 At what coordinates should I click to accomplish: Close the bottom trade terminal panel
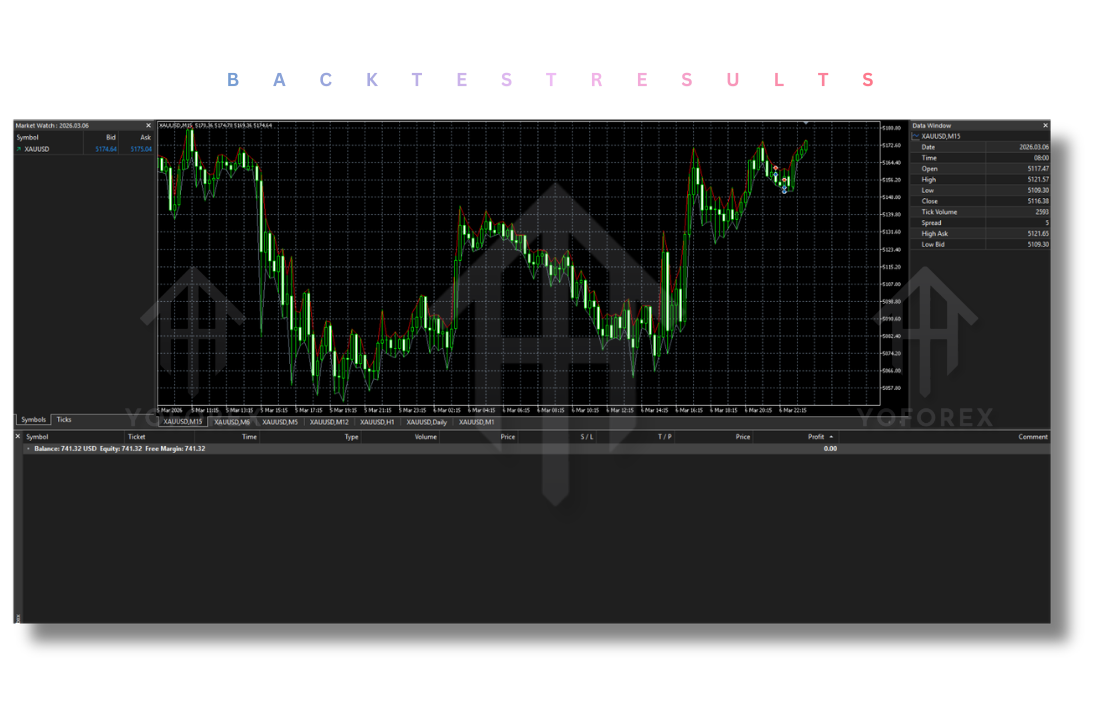18,436
